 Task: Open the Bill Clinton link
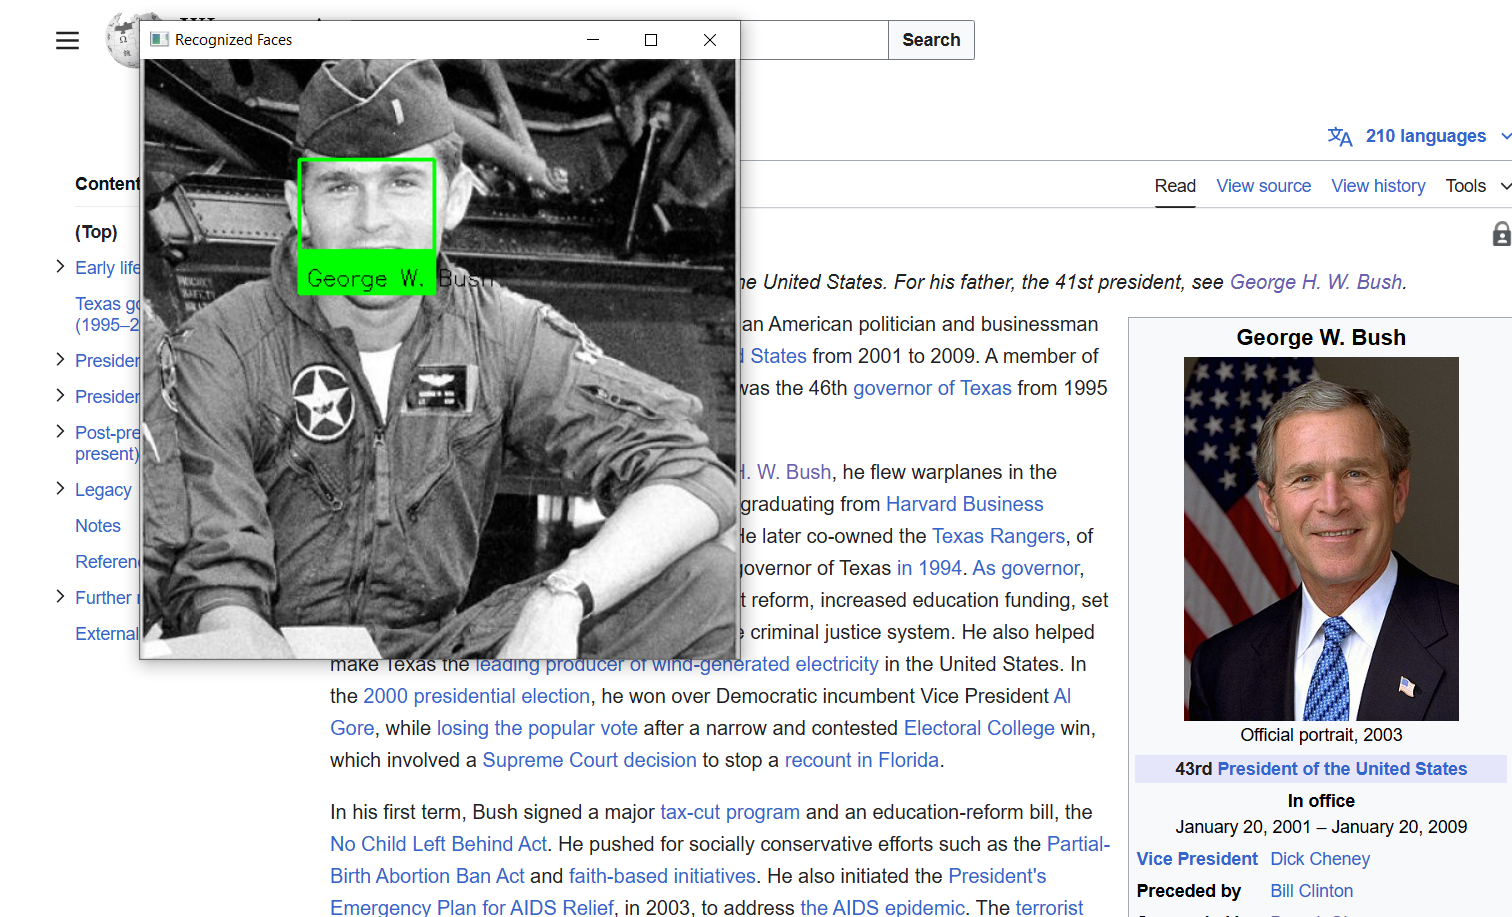[x=1311, y=891]
